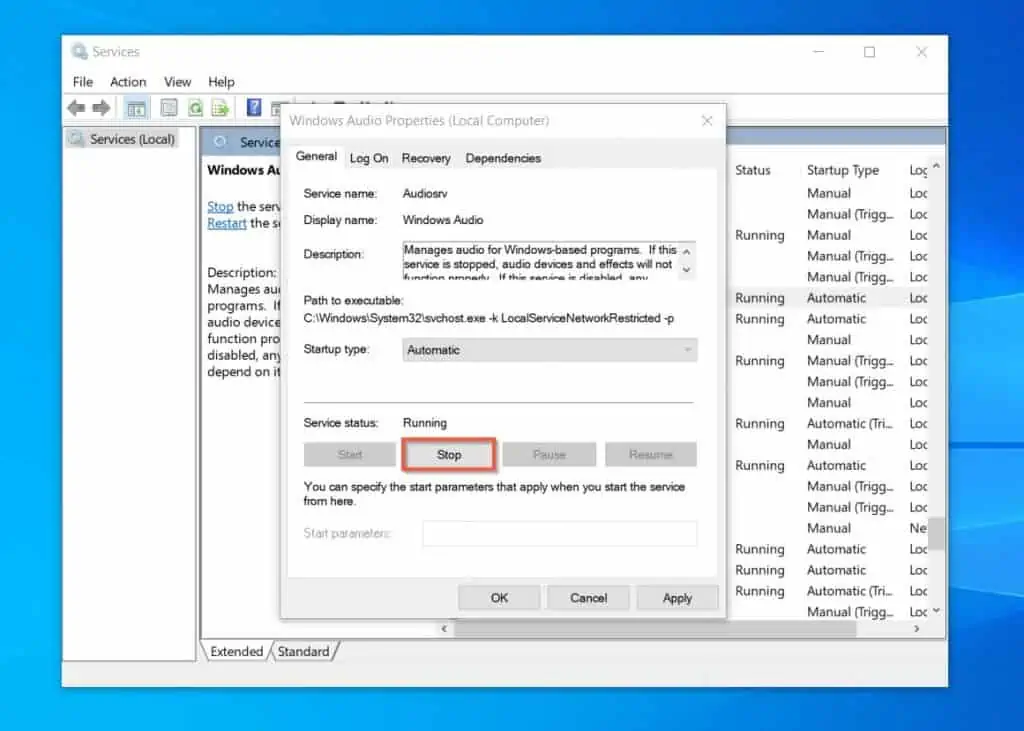Click the display name value 'Windows Audio'
Viewport: 1024px width, 731px height.
point(443,220)
